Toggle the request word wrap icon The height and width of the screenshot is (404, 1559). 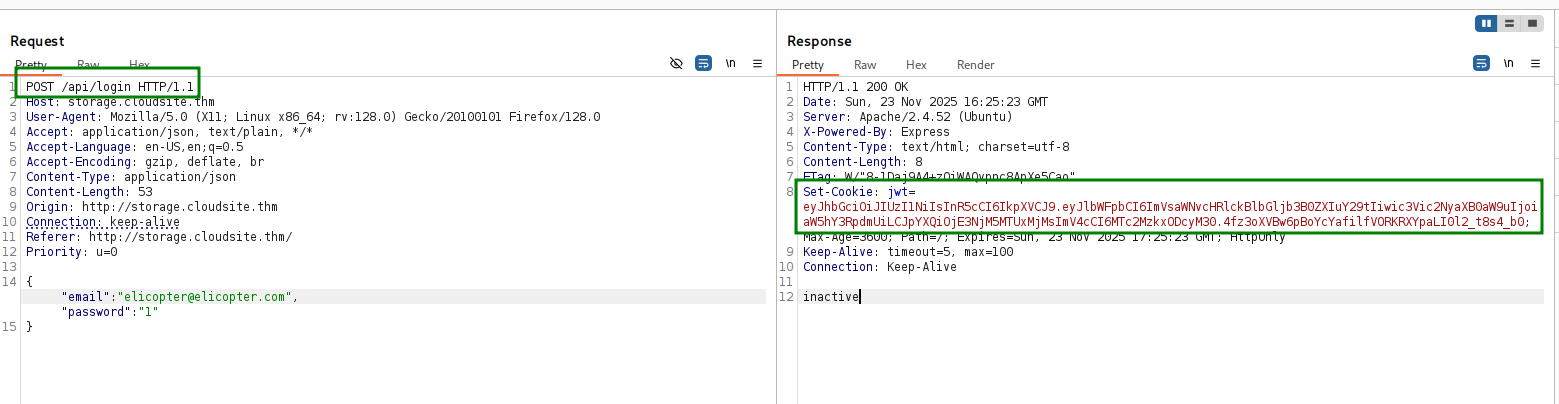coord(704,63)
